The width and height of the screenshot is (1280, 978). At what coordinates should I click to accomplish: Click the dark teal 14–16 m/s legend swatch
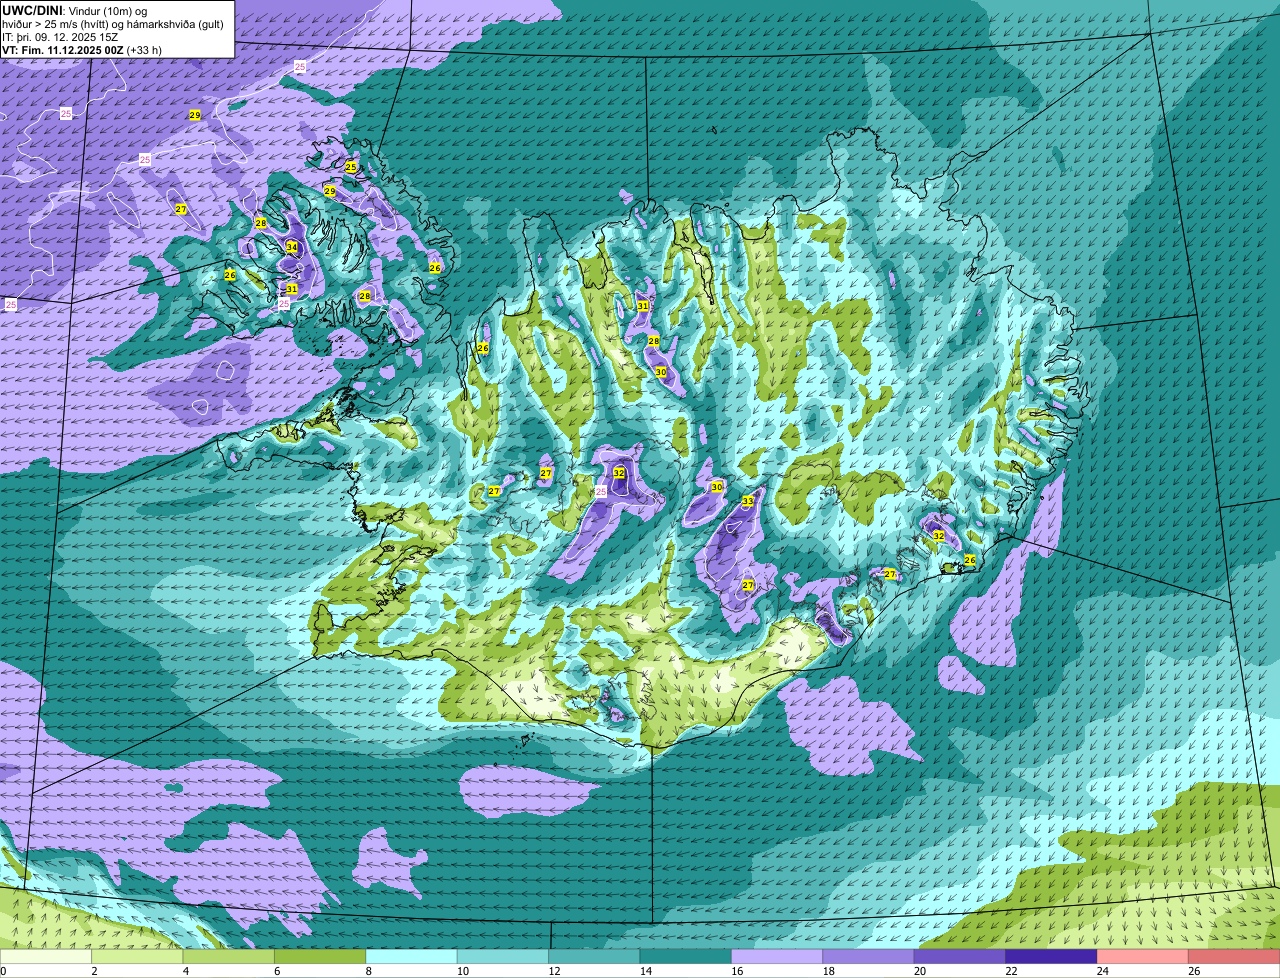pos(686,956)
